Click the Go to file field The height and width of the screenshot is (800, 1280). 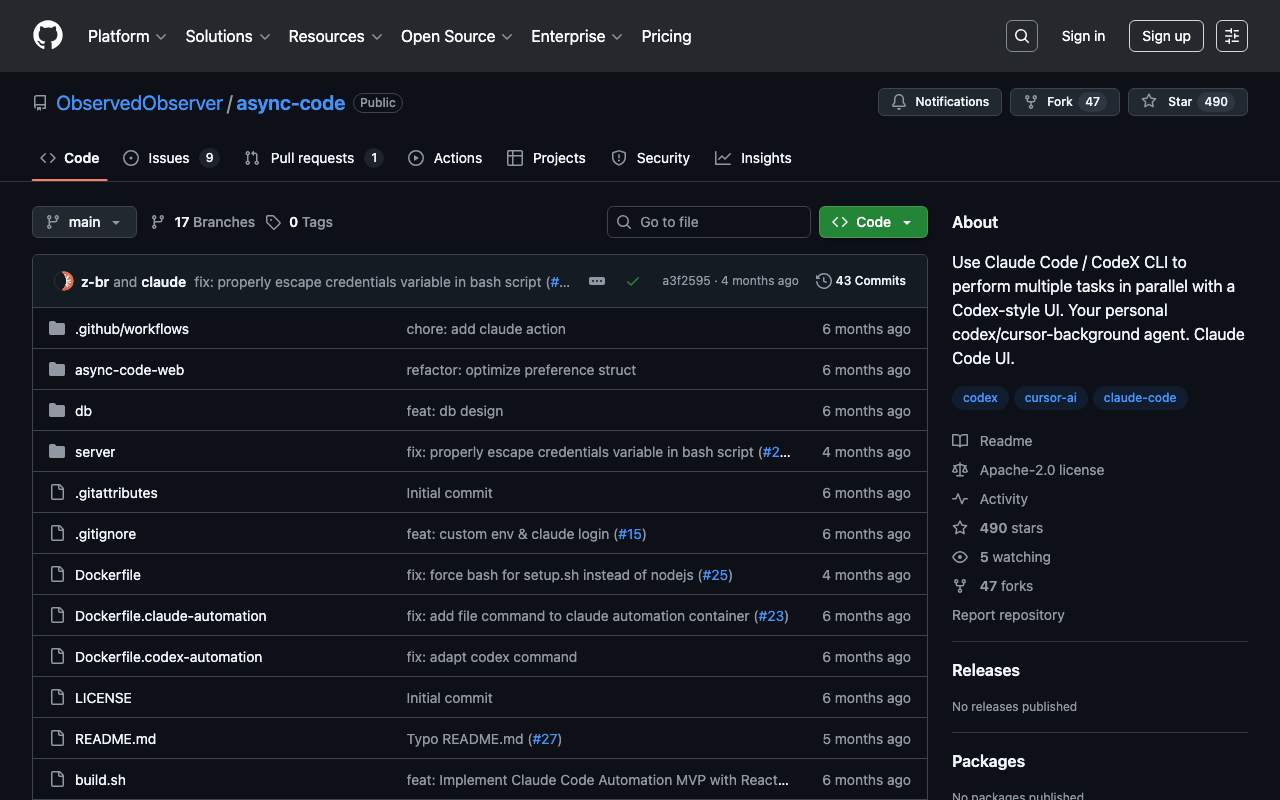(709, 222)
